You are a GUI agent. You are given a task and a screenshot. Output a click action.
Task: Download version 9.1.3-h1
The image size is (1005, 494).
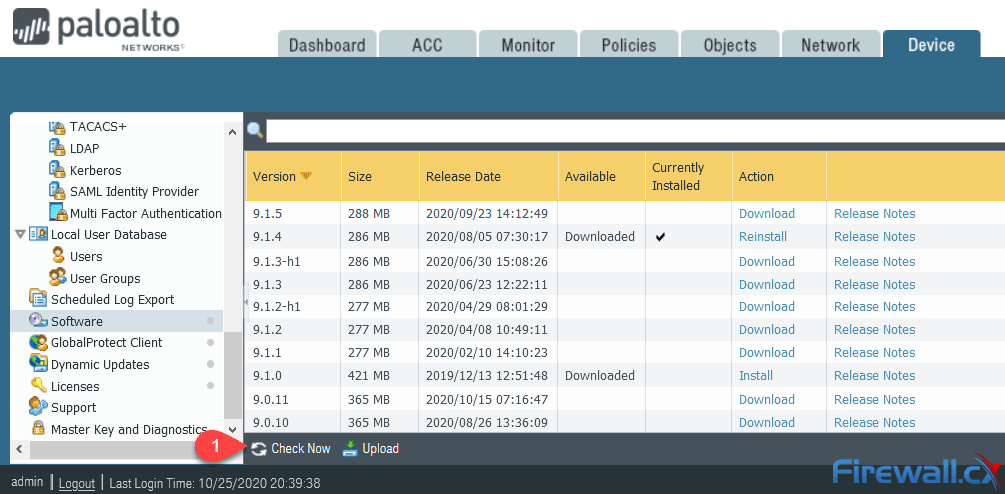[x=767, y=261]
